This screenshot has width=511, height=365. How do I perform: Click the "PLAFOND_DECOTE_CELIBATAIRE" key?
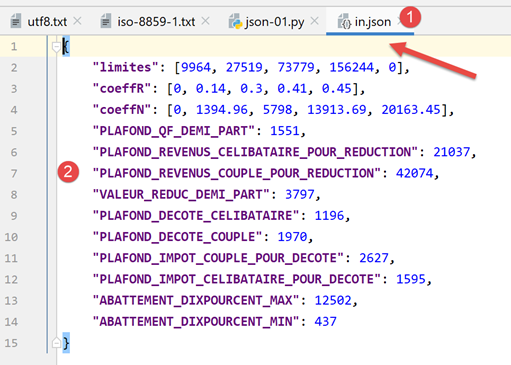(196, 216)
